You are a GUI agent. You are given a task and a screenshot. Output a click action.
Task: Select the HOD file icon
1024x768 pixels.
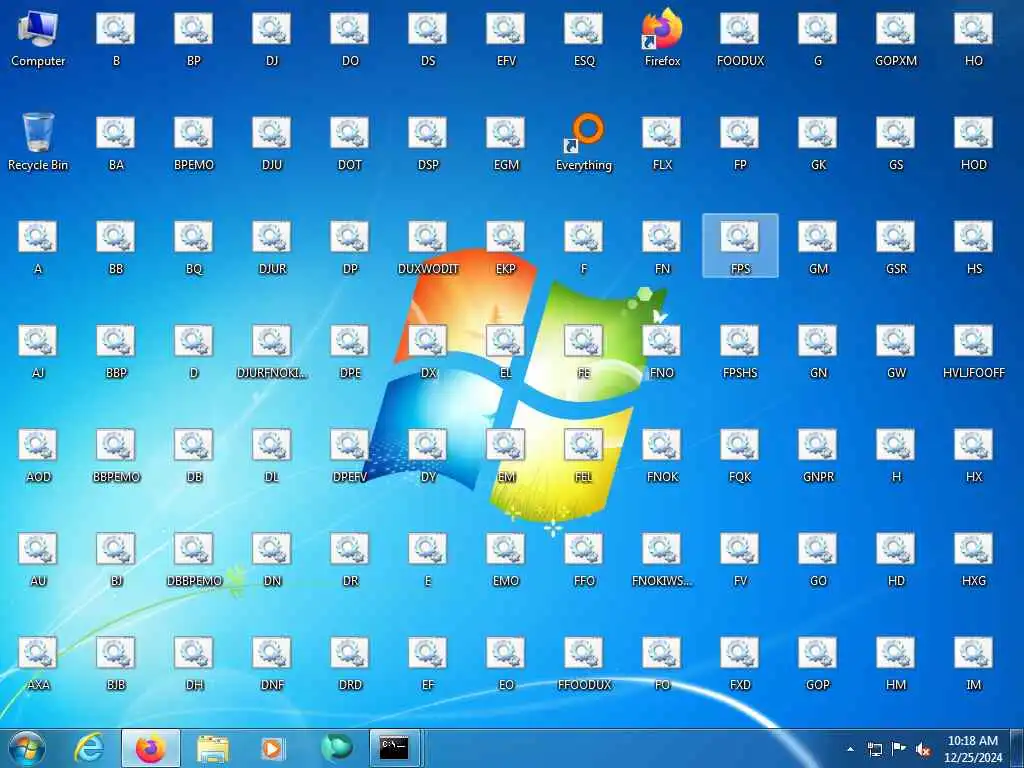(974, 143)
